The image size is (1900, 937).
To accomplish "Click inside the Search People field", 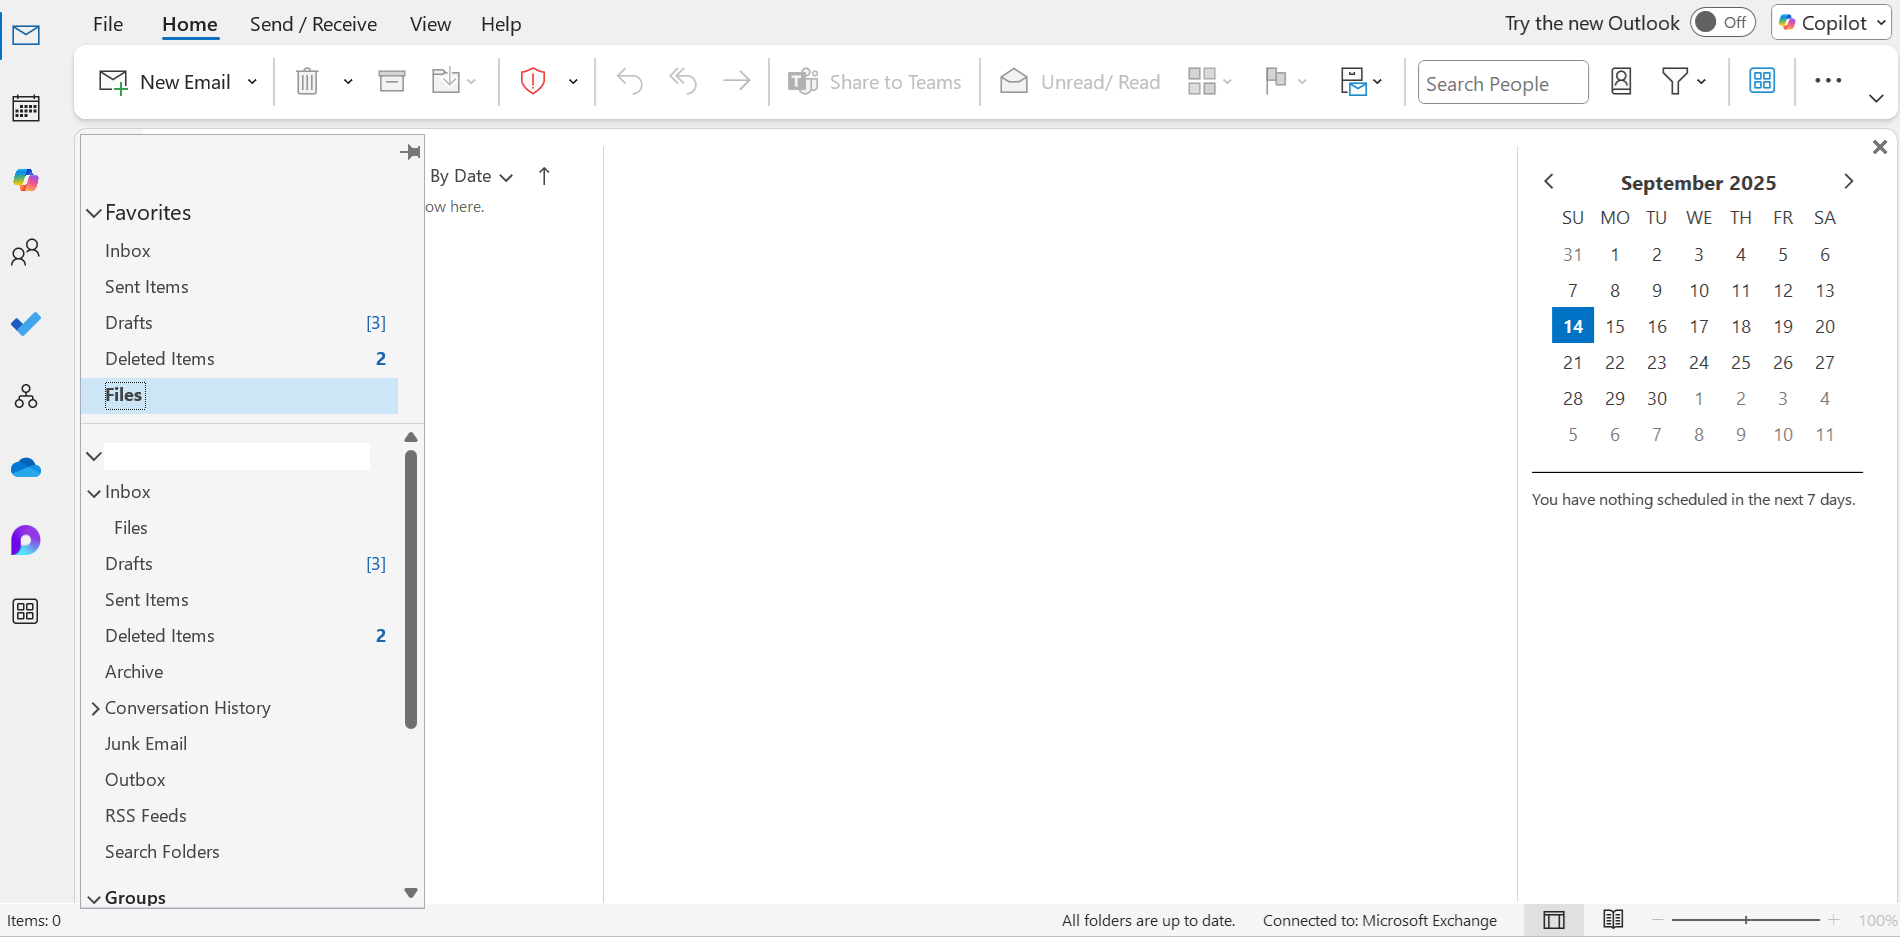I will [x=1501, y=82].
